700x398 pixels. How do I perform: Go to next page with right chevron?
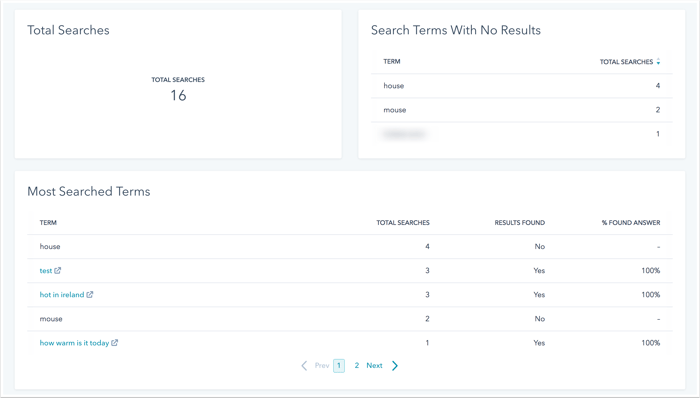tap(395, 366)
